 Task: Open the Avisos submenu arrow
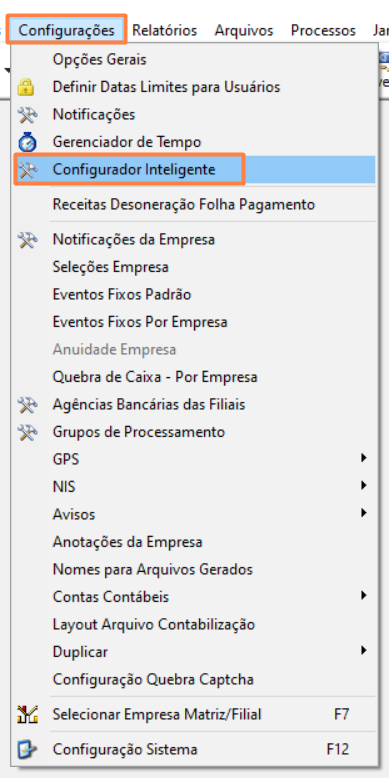[x=364, y=513]
